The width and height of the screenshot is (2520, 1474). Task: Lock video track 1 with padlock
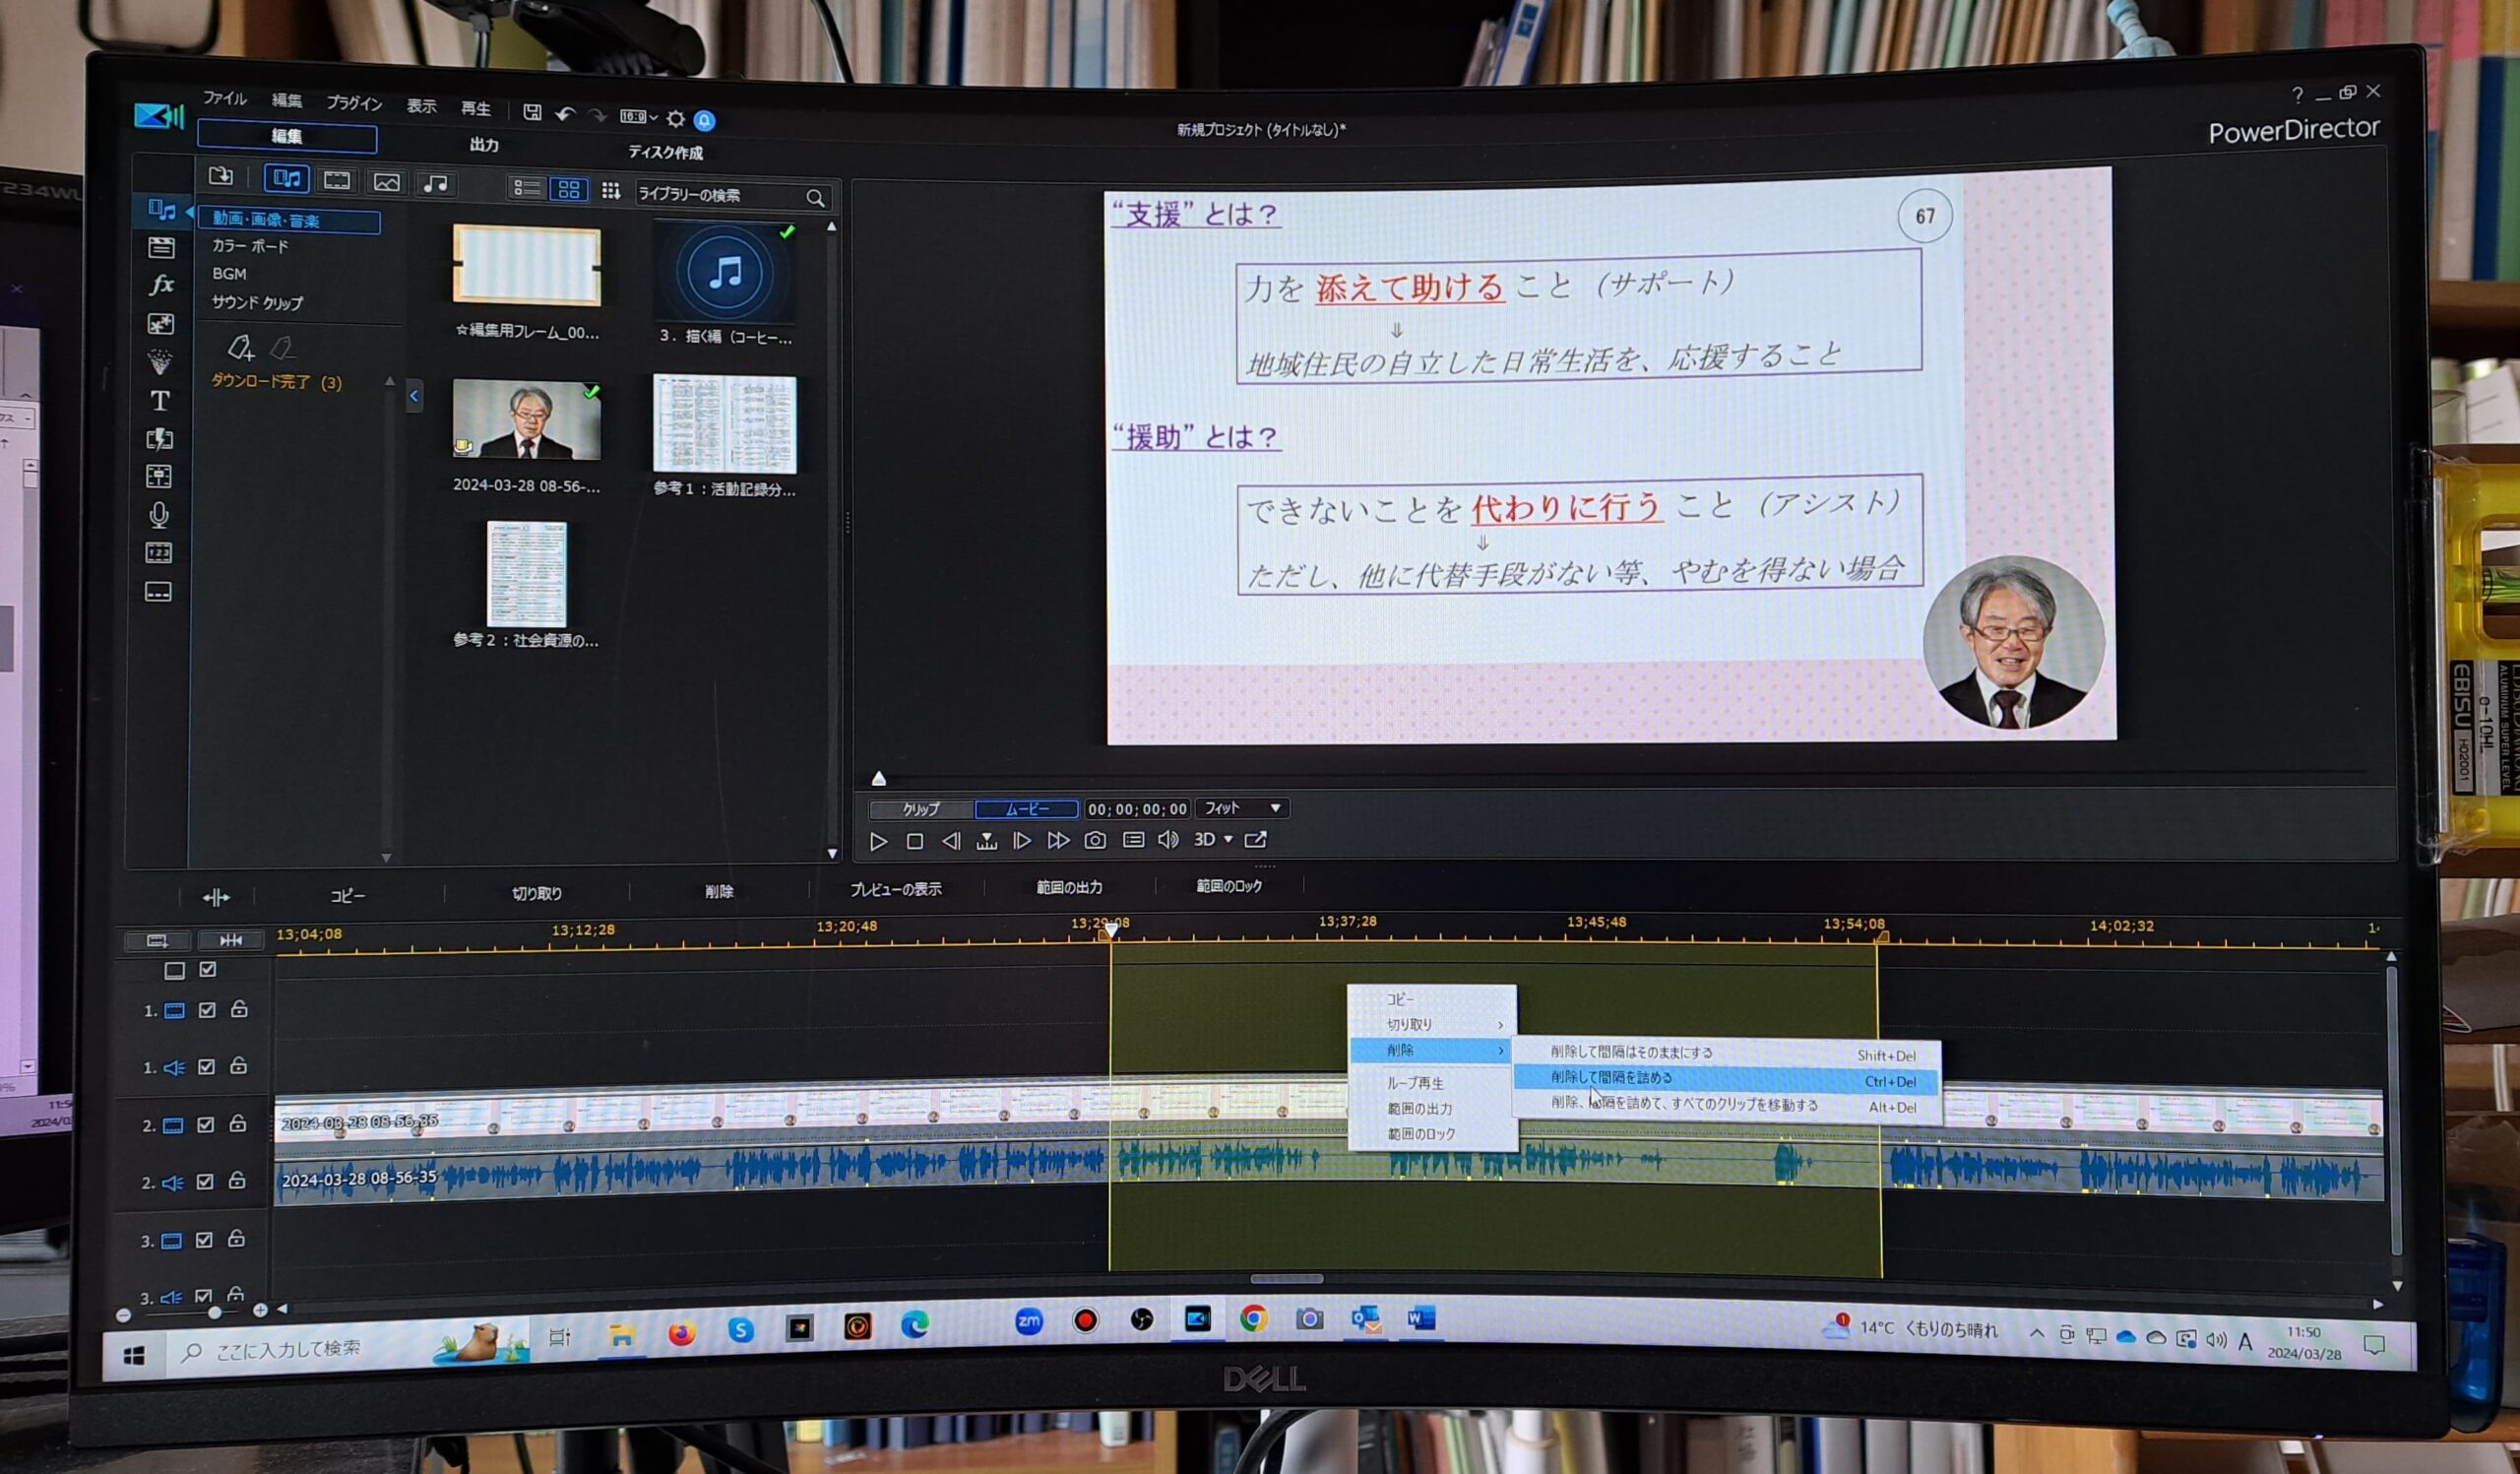[x=239, y=1009]
